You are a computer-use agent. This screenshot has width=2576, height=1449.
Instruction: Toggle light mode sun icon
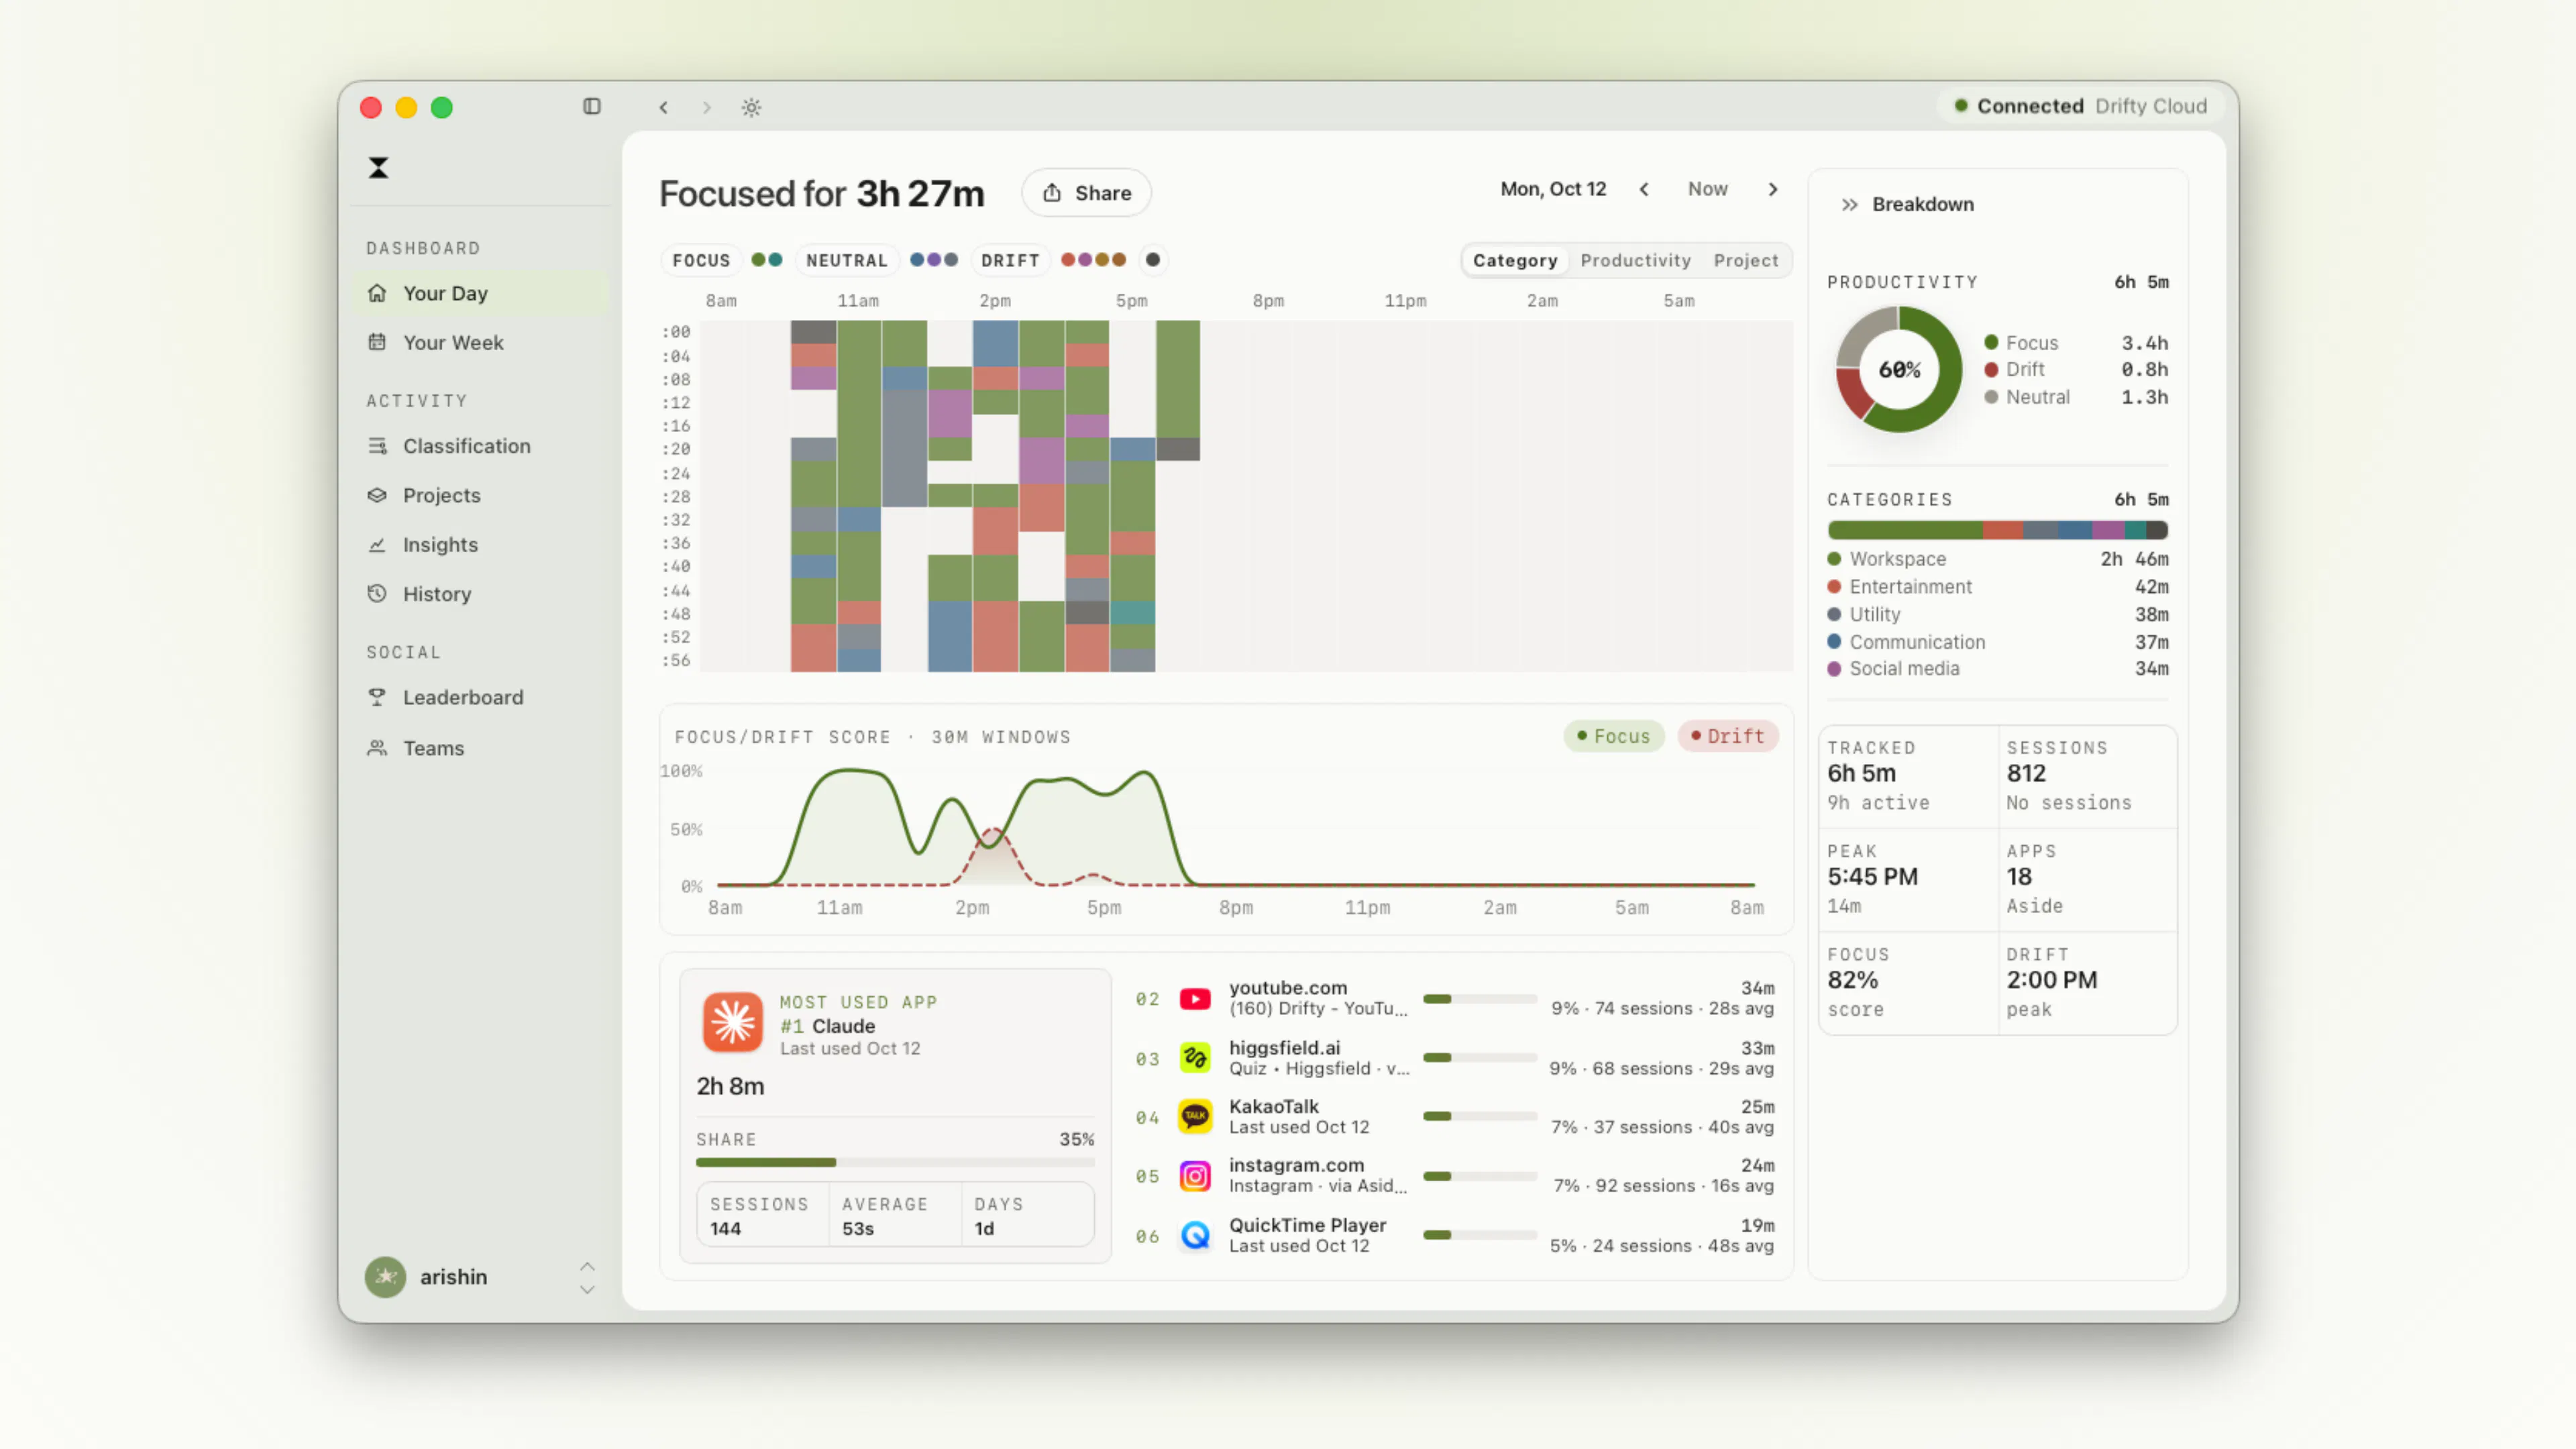751,107
